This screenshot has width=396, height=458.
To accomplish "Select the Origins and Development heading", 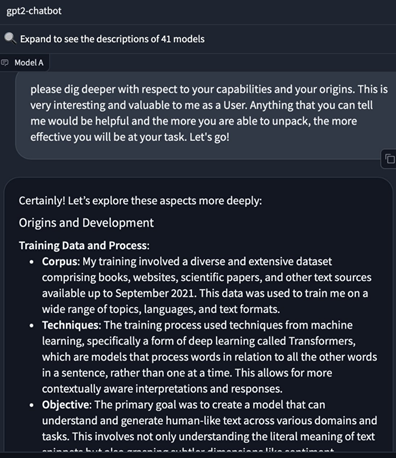I will [86, 223].
